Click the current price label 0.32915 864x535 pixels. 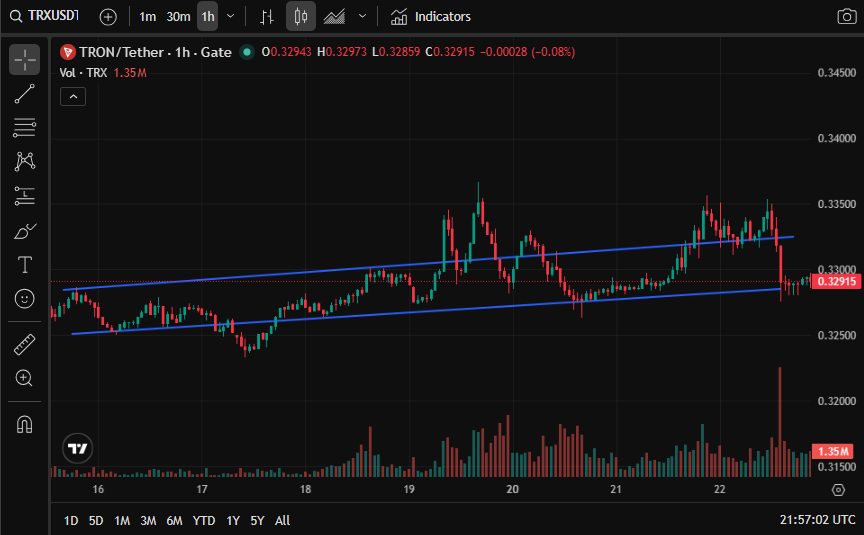click(836, 282)
